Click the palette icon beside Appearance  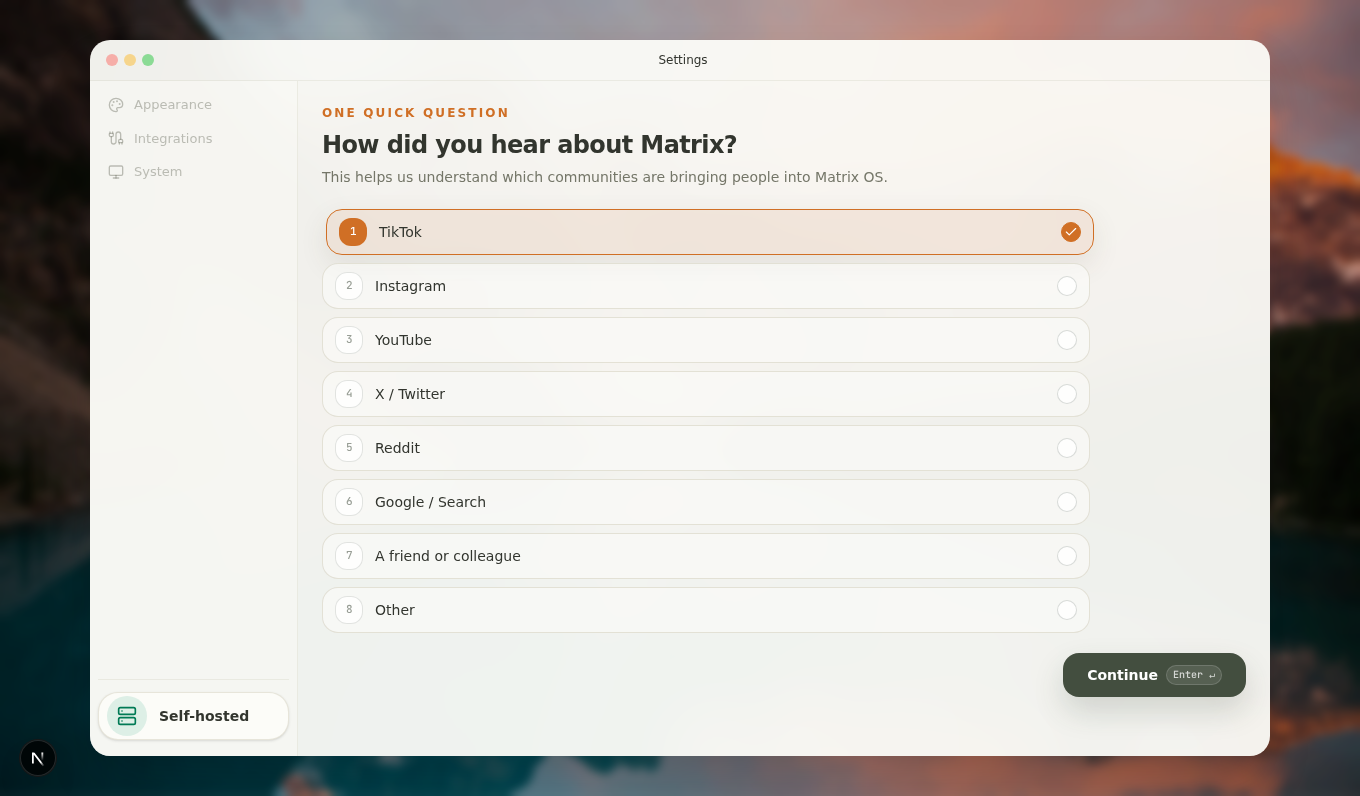point(116,105)
